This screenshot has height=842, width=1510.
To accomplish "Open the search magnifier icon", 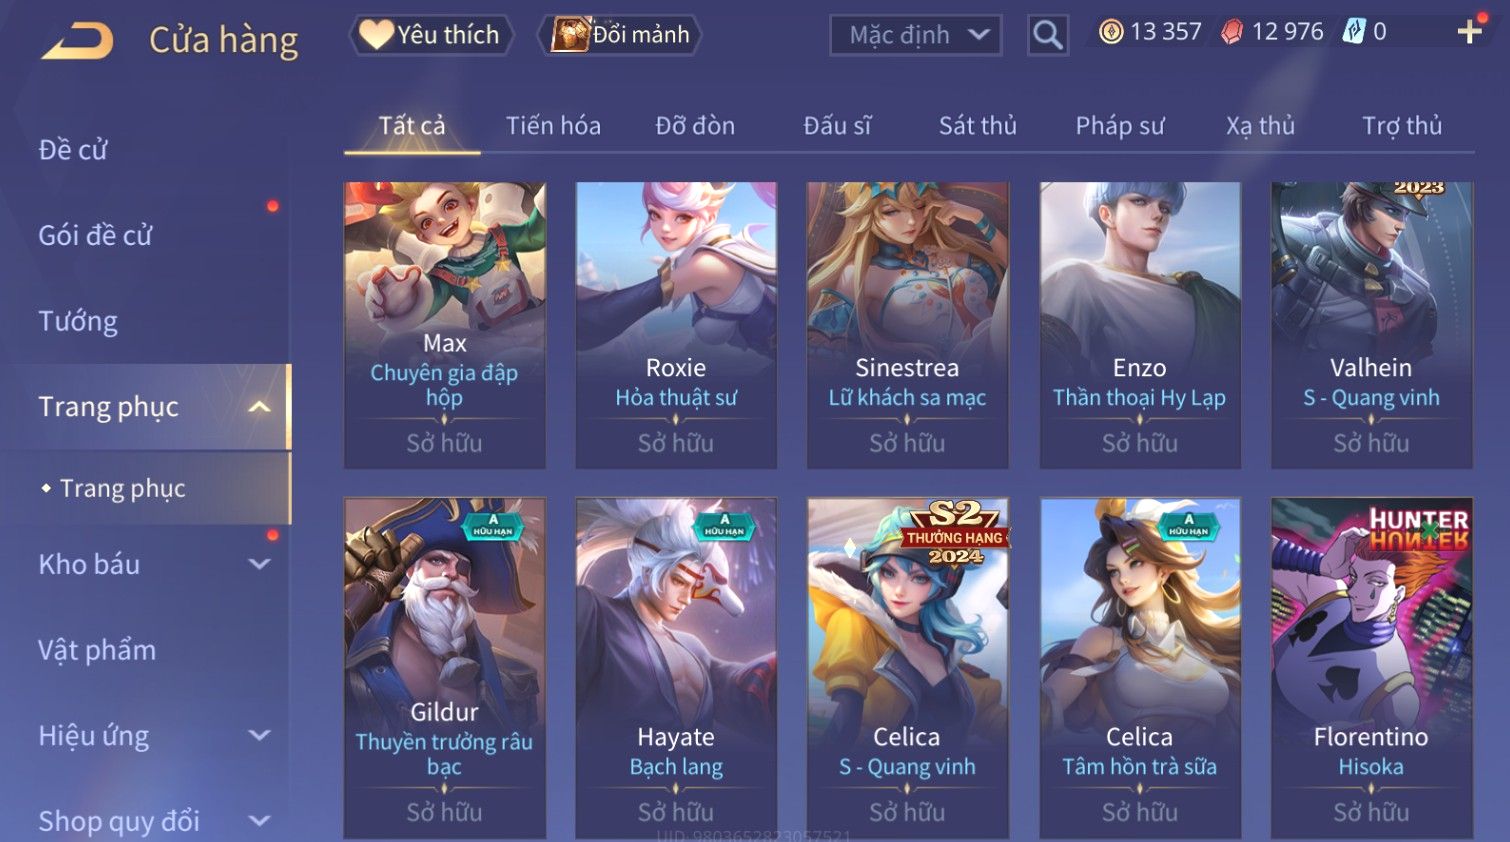I will 1047,35.
